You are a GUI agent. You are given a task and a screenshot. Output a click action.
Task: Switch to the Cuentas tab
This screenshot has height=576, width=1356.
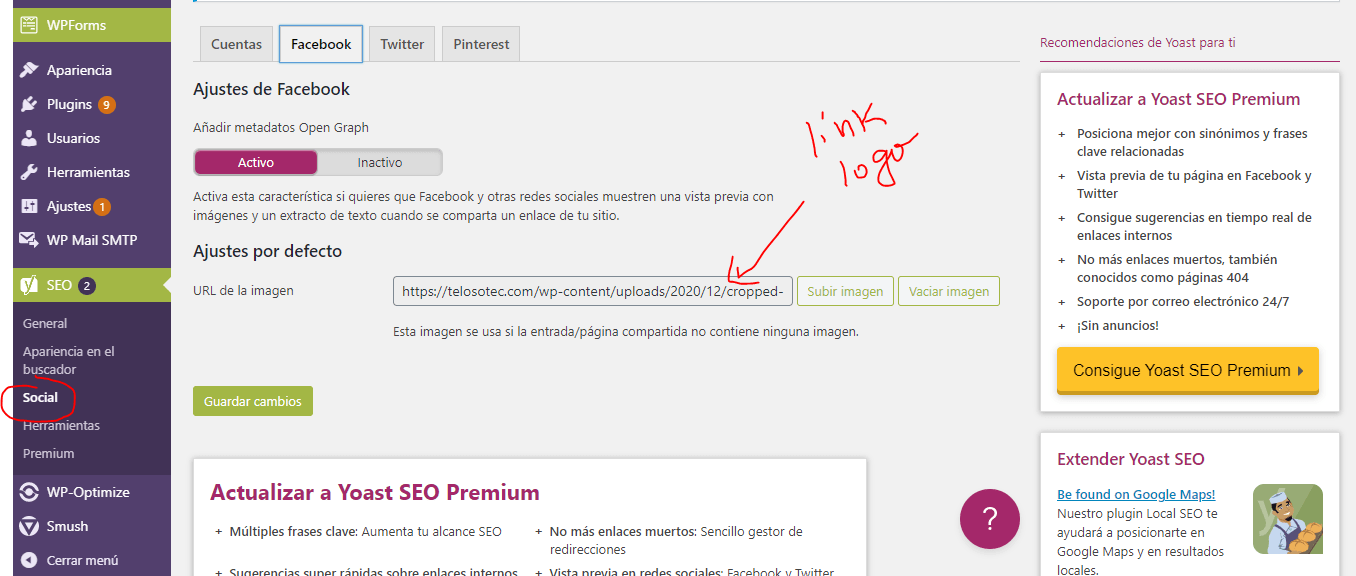[236, 44]
